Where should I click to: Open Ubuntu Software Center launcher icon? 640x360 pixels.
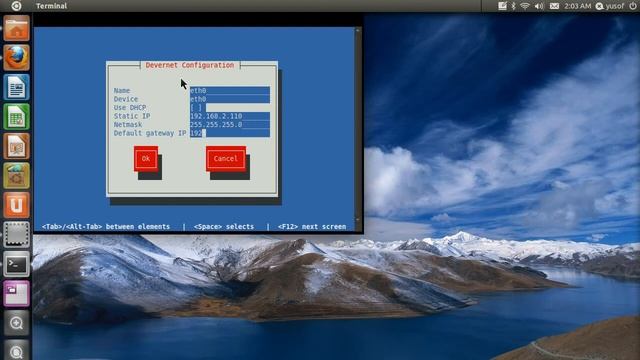(16, 176)
